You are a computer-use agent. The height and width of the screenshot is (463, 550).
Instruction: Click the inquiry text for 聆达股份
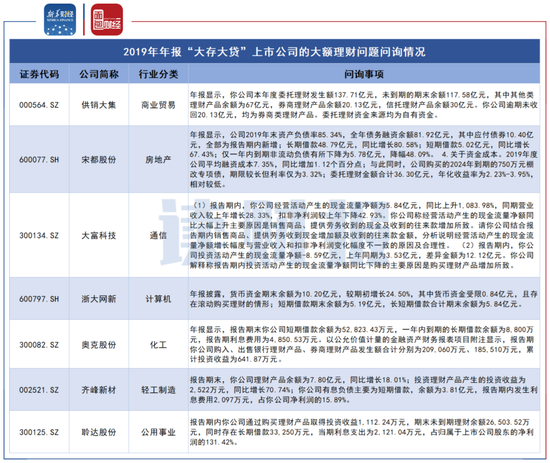(362, 432)
